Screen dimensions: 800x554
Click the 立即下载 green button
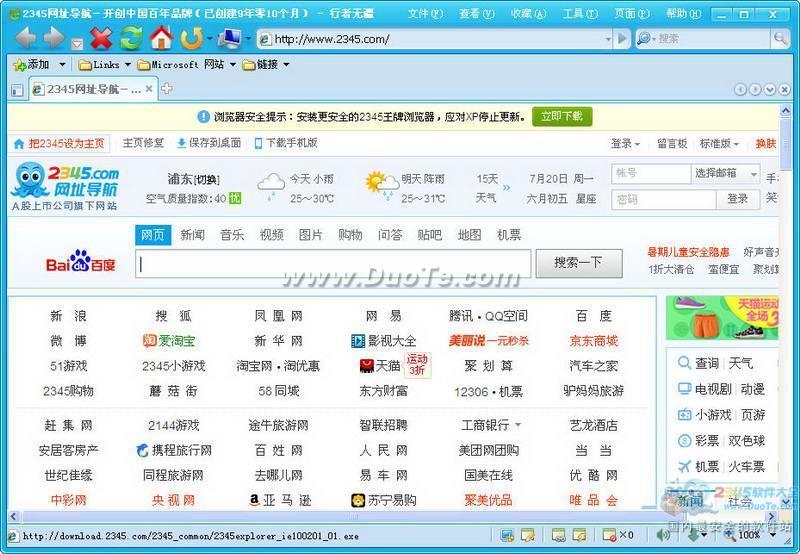(562, 116)
